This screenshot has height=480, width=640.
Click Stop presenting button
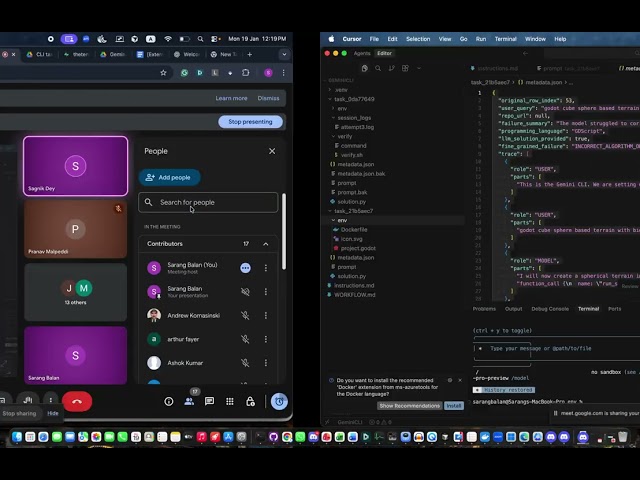(250, 122)
